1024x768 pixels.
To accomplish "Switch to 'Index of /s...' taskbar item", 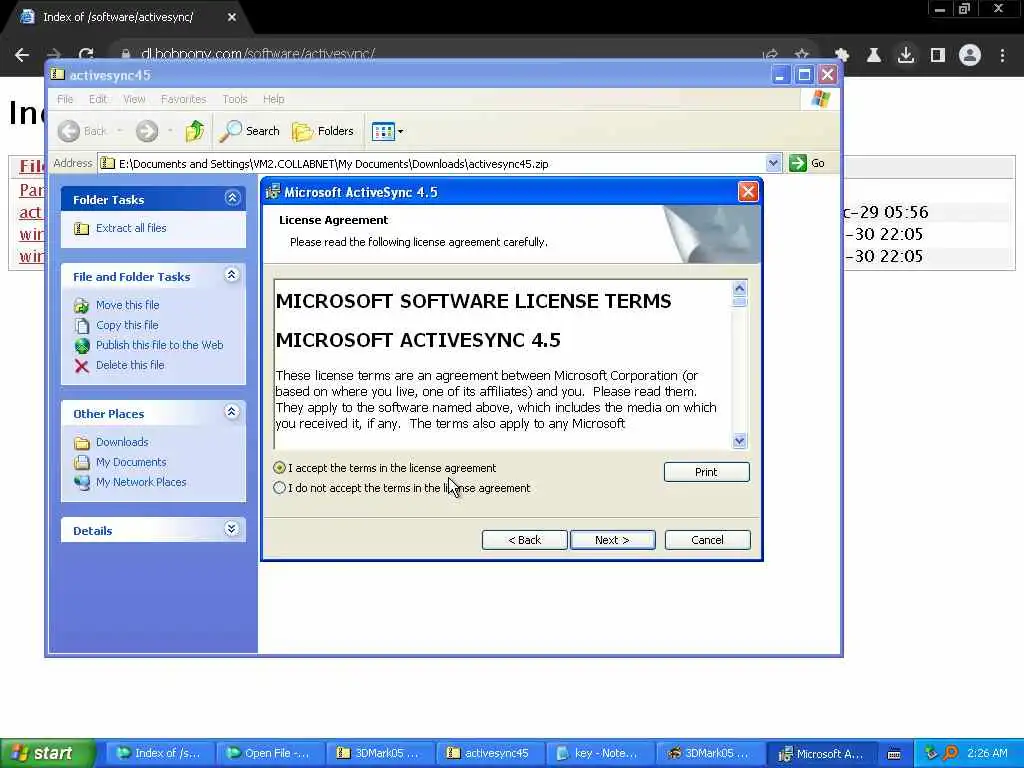I will click(160, 754).
